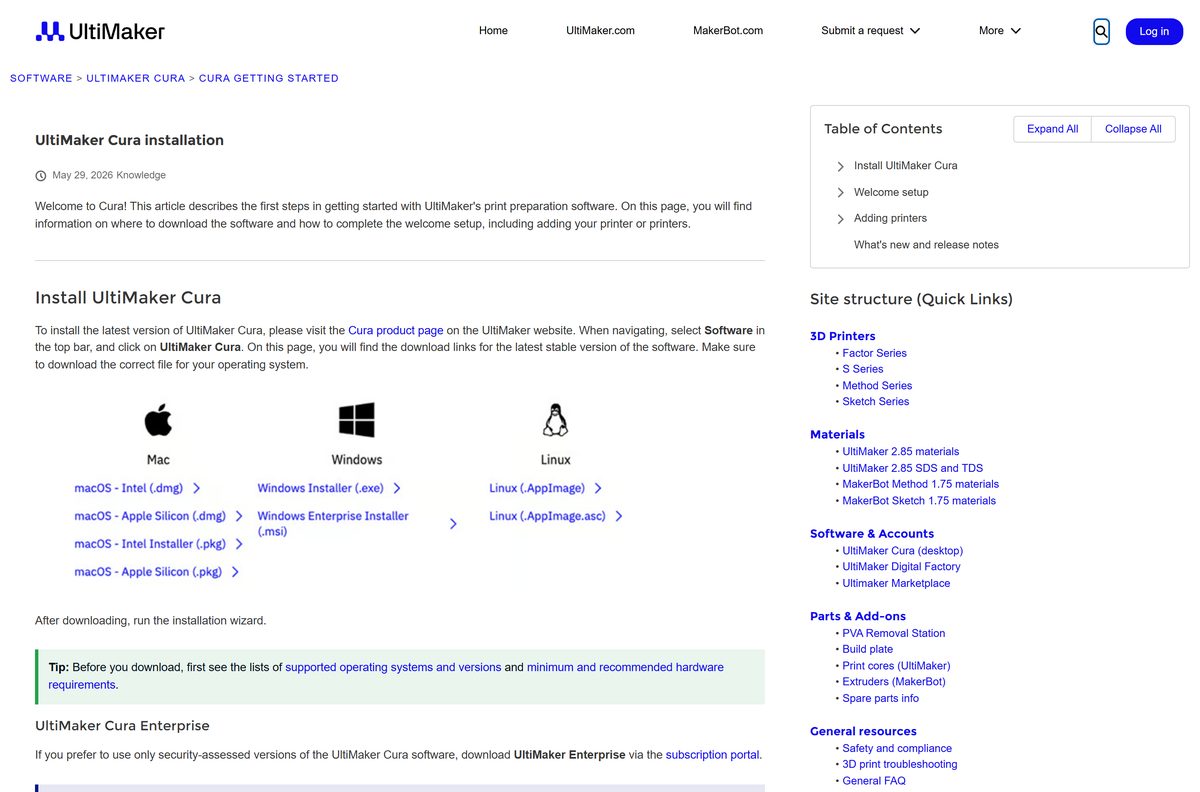Open supported operating systems and versions link
This screenshot has width=1200, height=792.
pos(393,667)
